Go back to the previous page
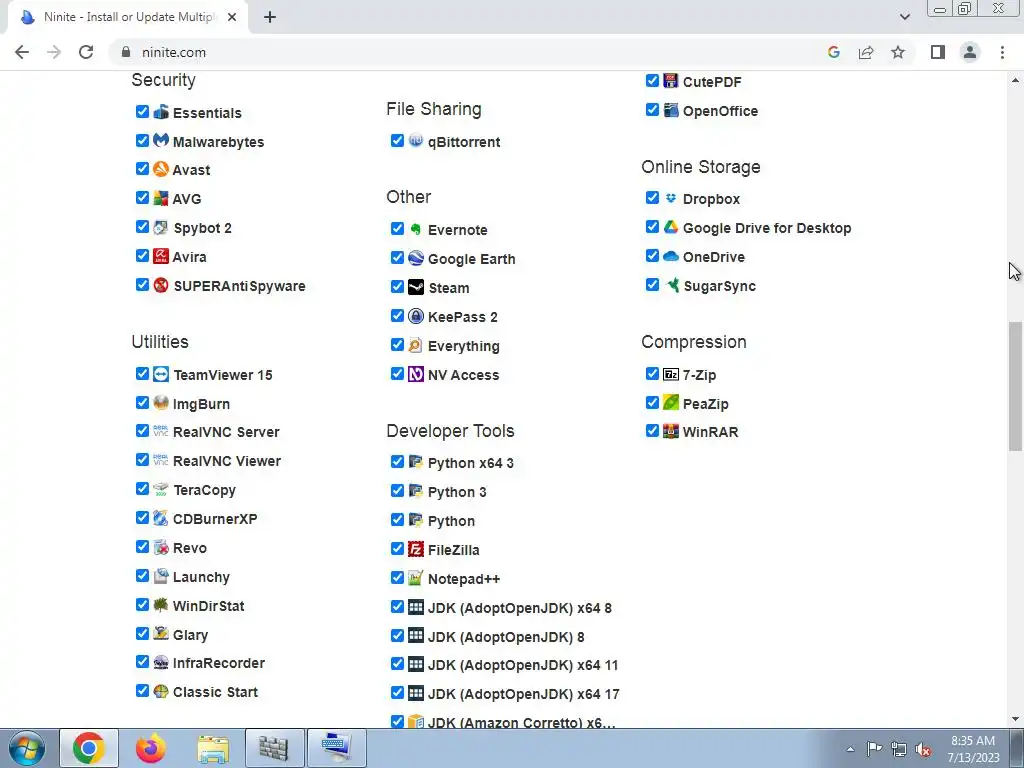The image size is (1024, 768). click(22, 52)
